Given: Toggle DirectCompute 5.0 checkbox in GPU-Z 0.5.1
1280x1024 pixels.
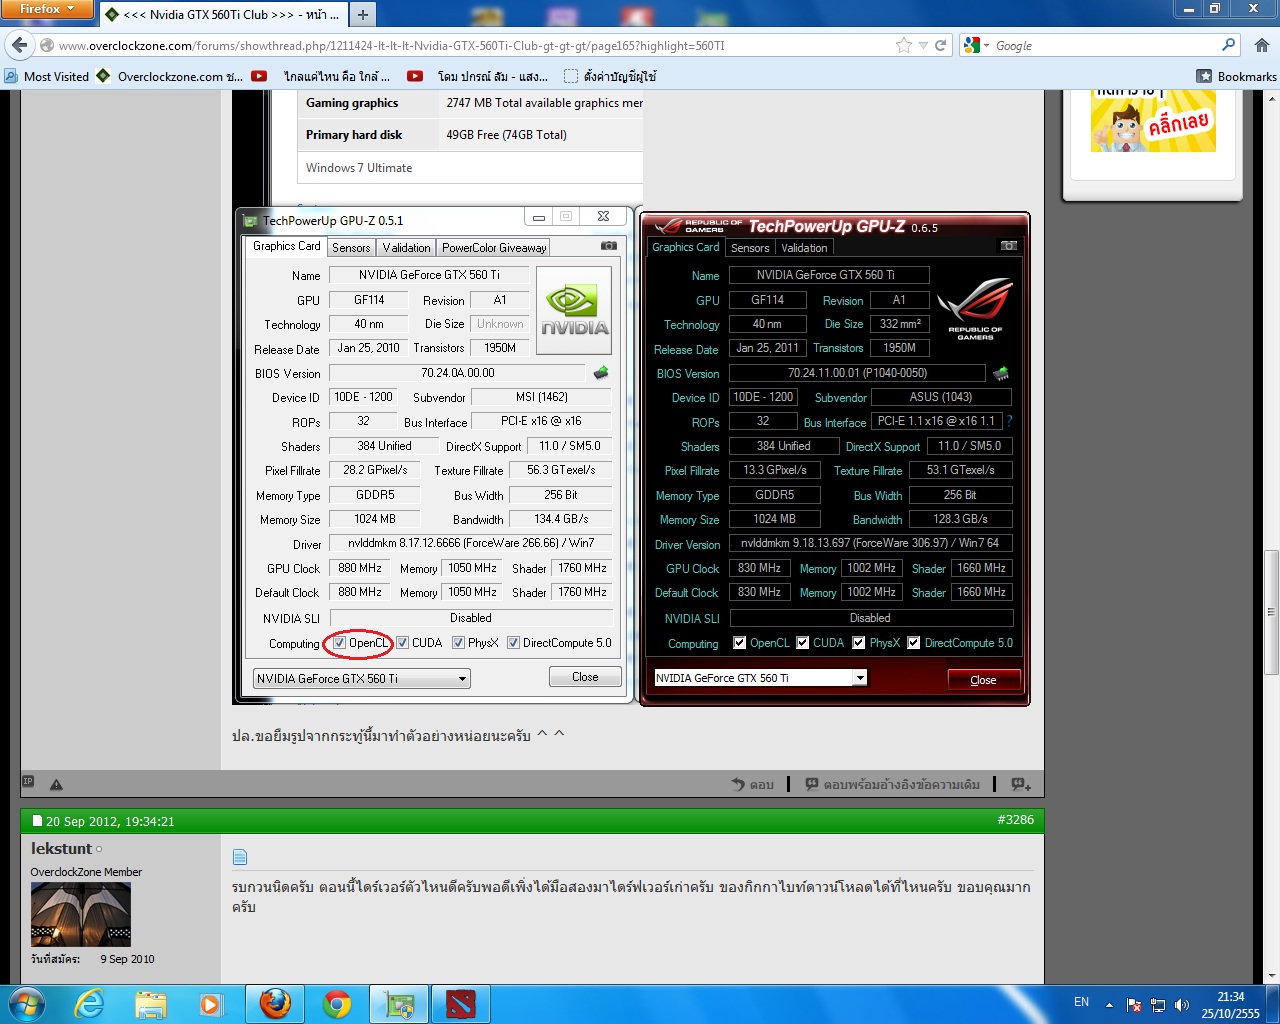Looking at the screenshot, I should [513, 643].
